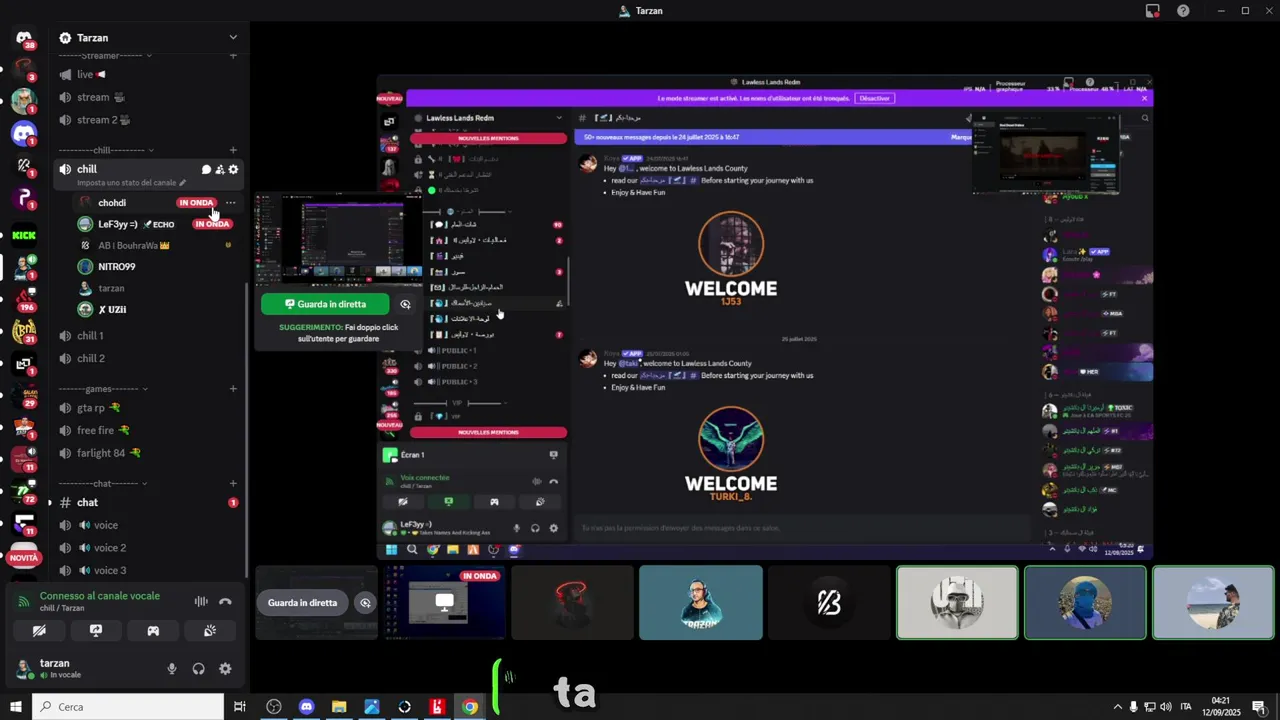Mute the microphone in user panel
This screenshot has width=1280, height=720.
tap(172, 669)
